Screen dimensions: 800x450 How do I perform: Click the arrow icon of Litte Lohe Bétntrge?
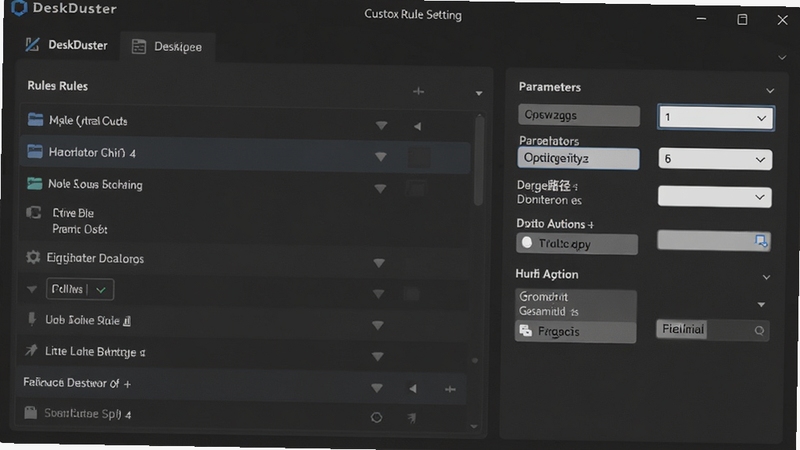(x=31, y=351)
